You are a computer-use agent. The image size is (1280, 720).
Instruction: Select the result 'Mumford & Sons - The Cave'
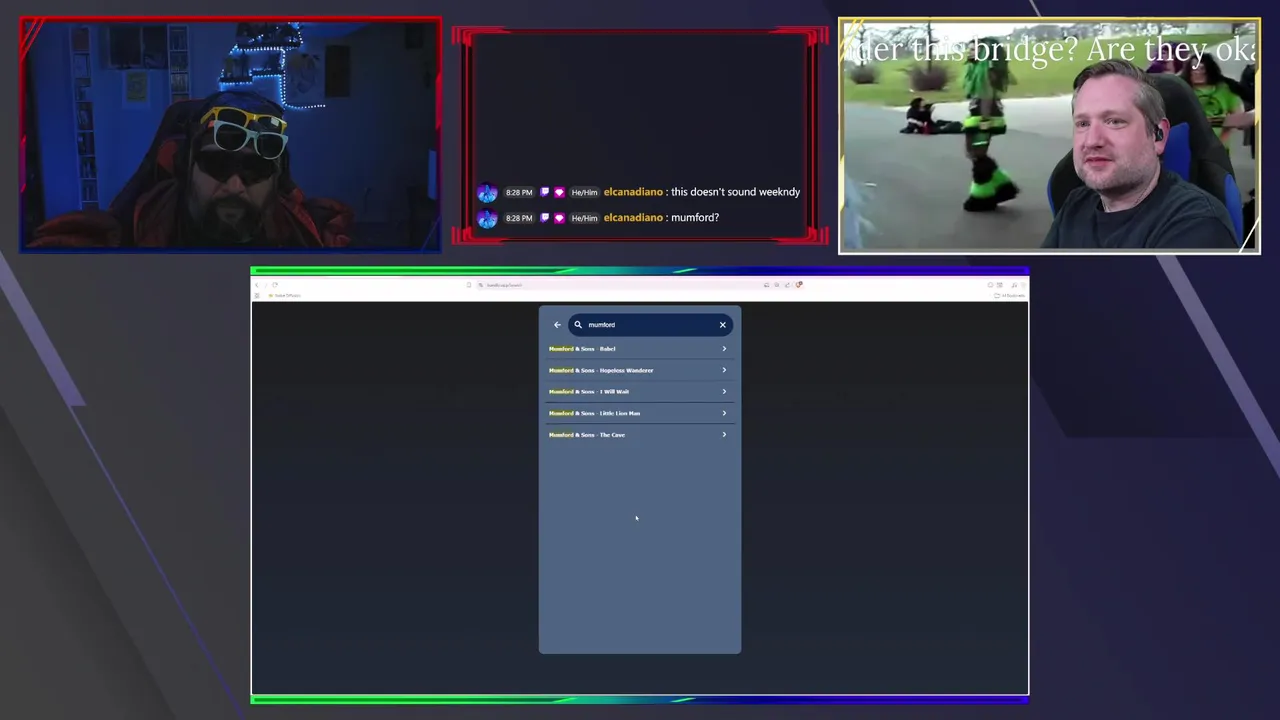point(639,434)
